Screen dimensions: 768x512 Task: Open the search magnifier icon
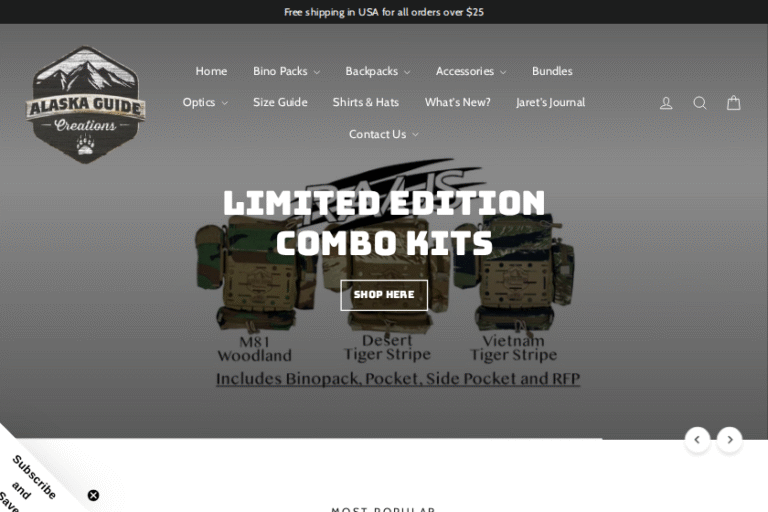click(x=700, y=103)
